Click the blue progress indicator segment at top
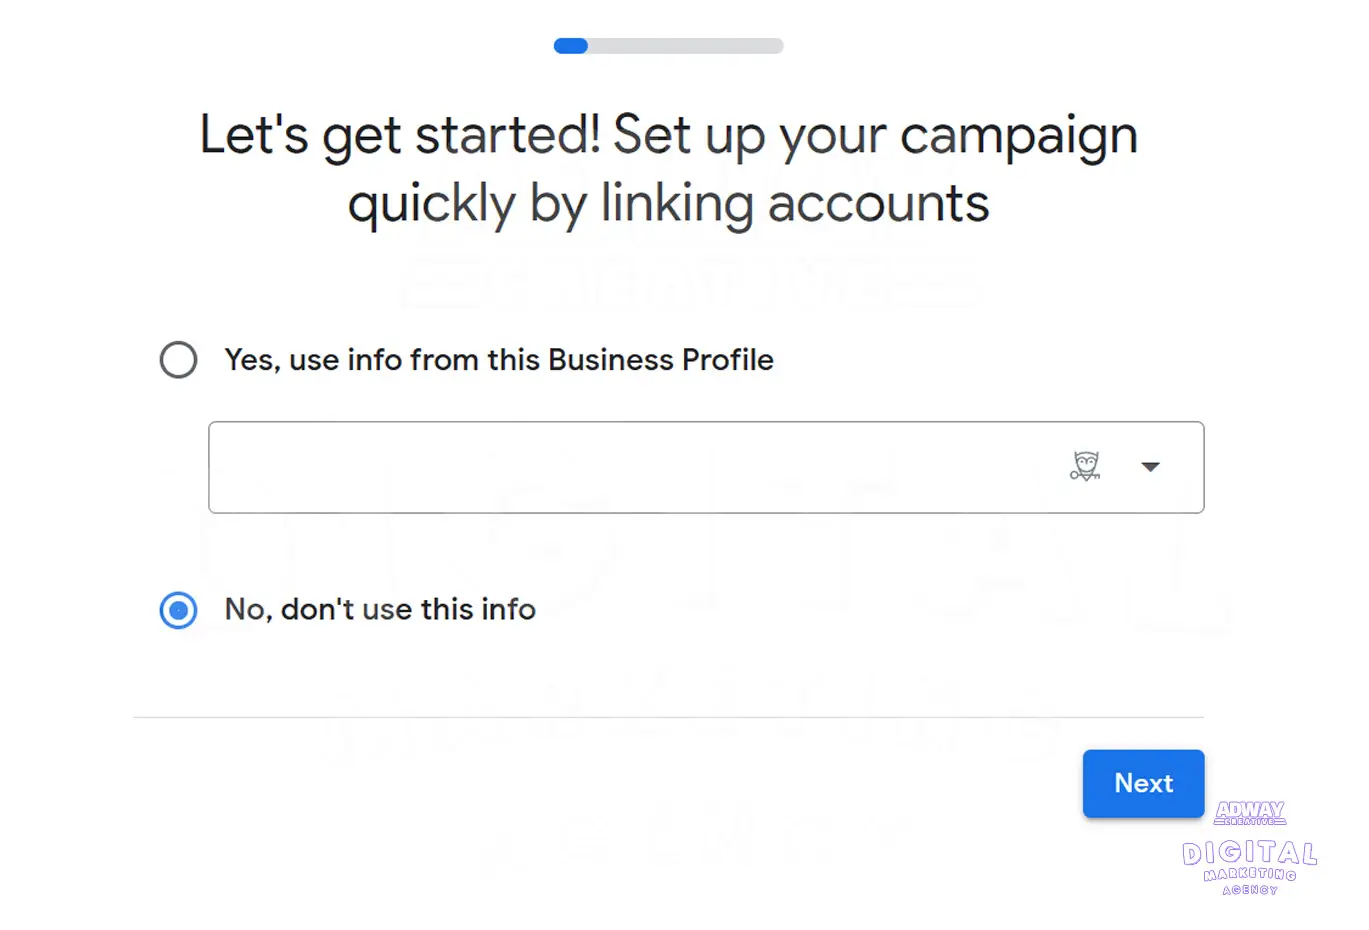This screenshot has width=1369, height=930. click(x=570, y=45)
